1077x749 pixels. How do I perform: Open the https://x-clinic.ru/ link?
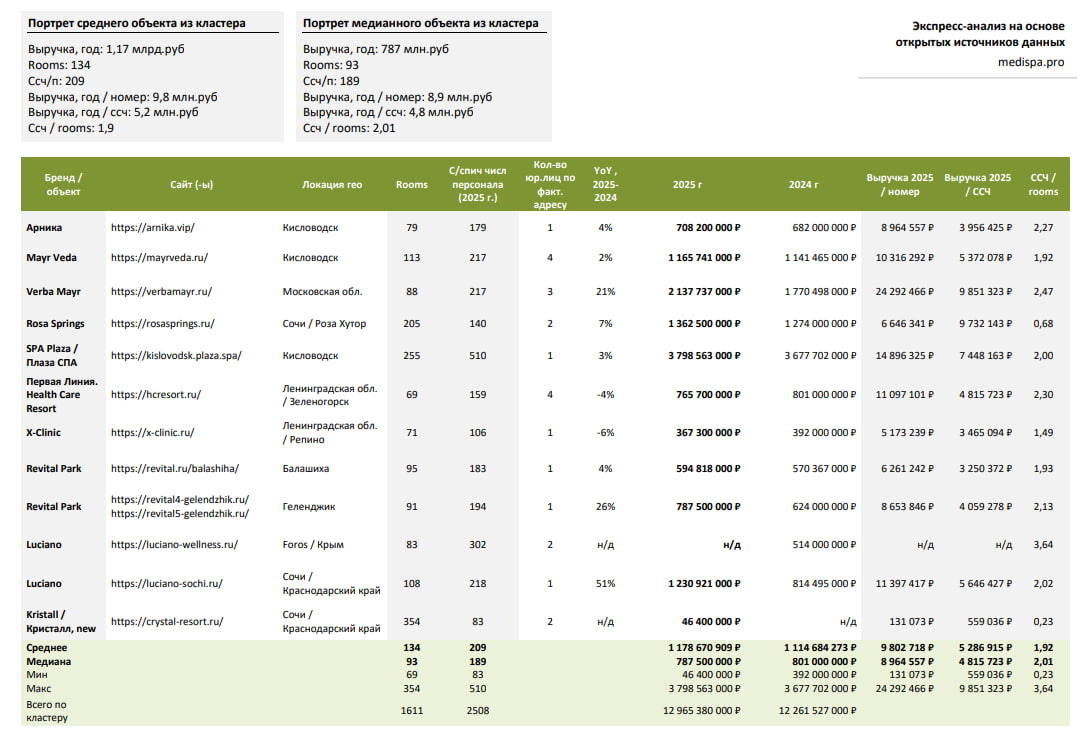(x=152, y=432)
